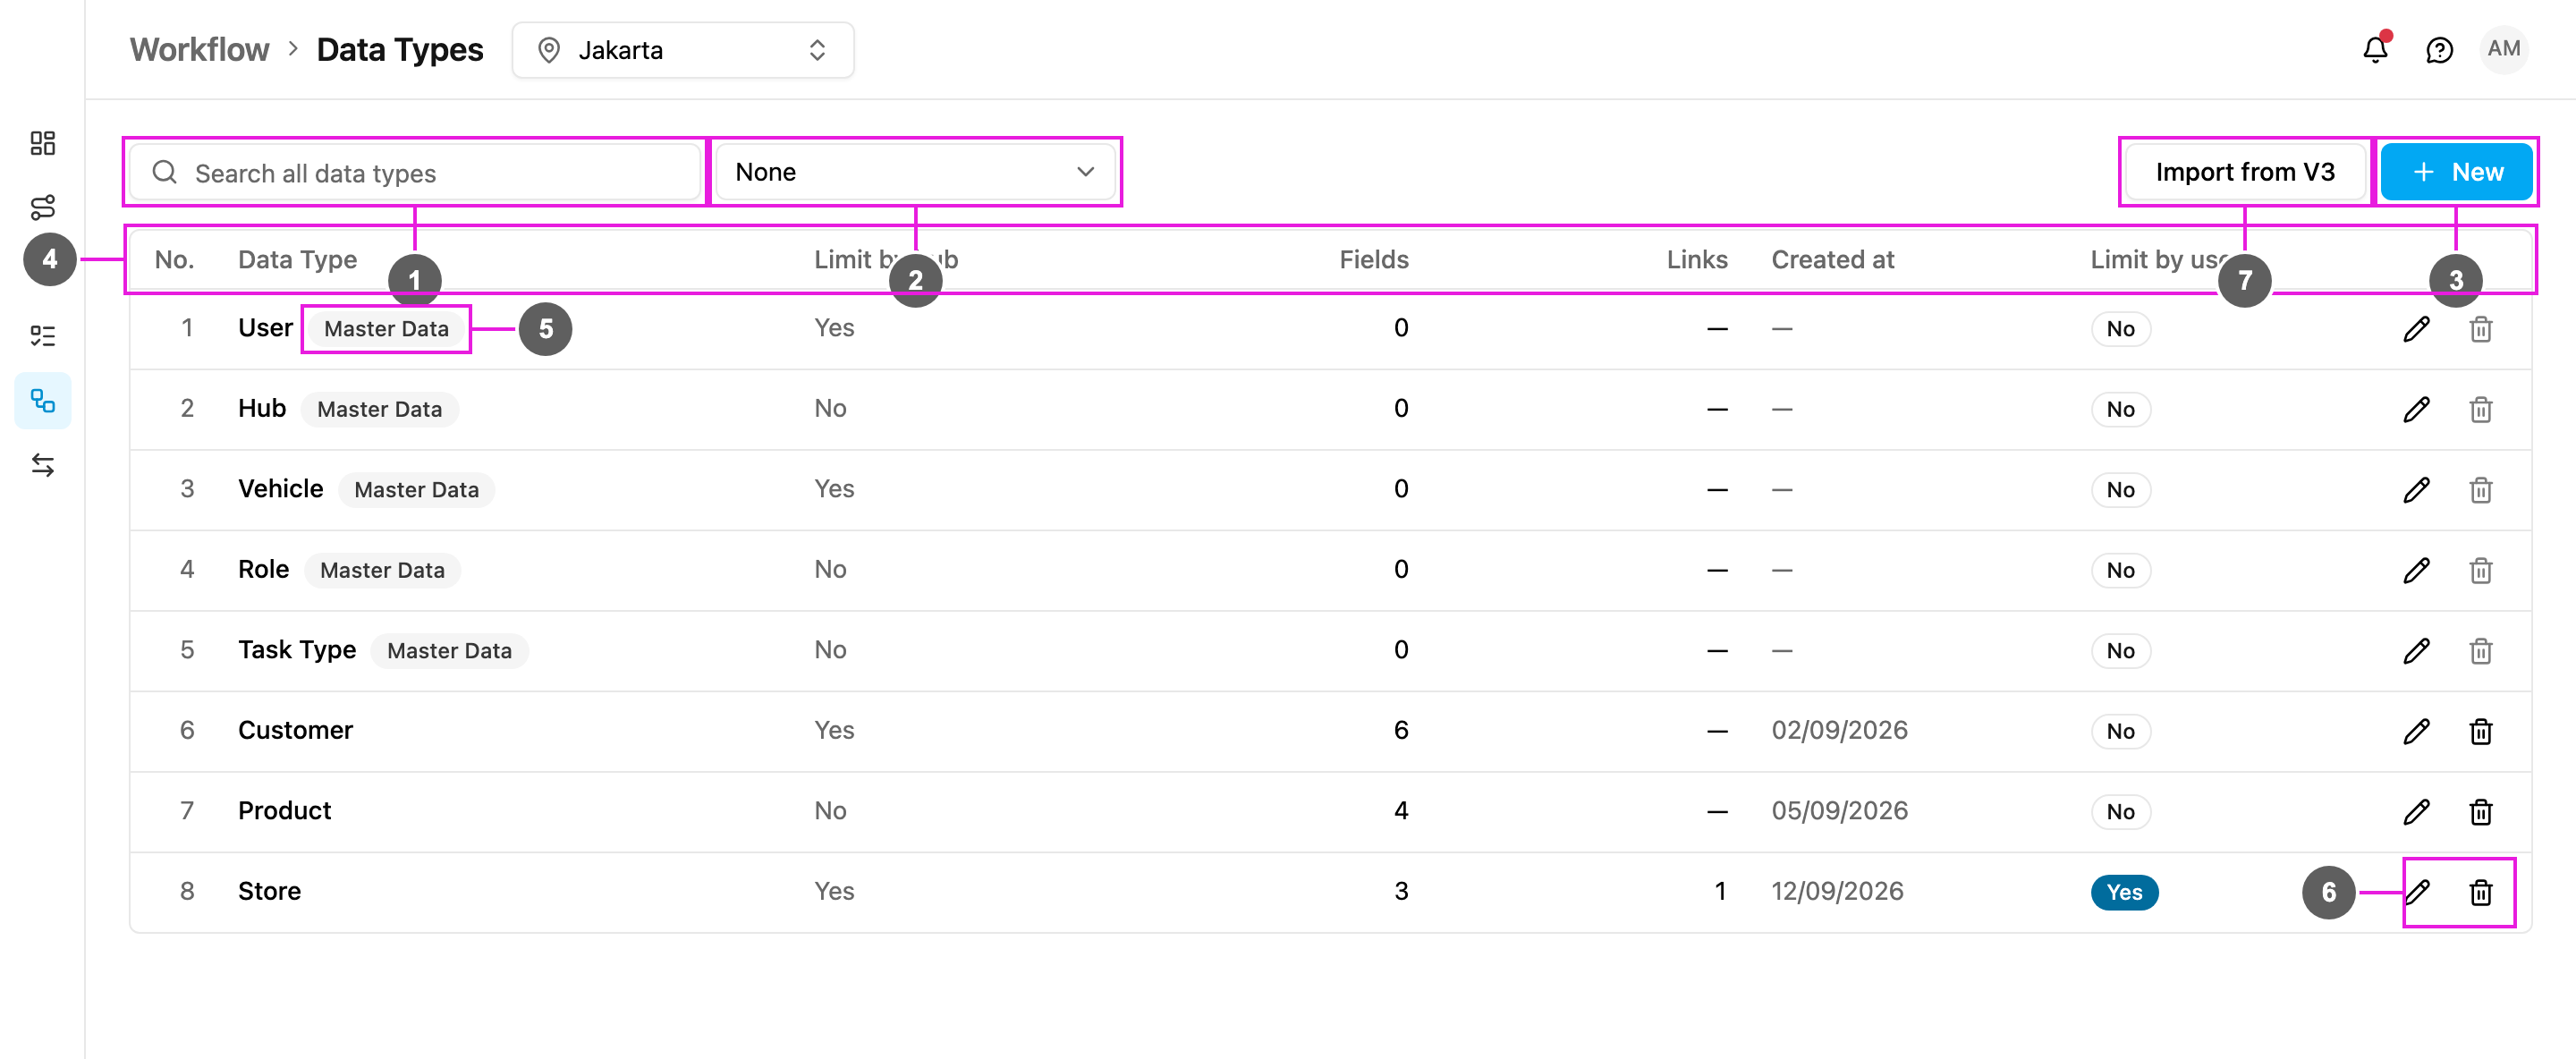2576x1059 pixels.
Task: Click the Task Type name
Action: pyautogui.click(x=297, y=650)
